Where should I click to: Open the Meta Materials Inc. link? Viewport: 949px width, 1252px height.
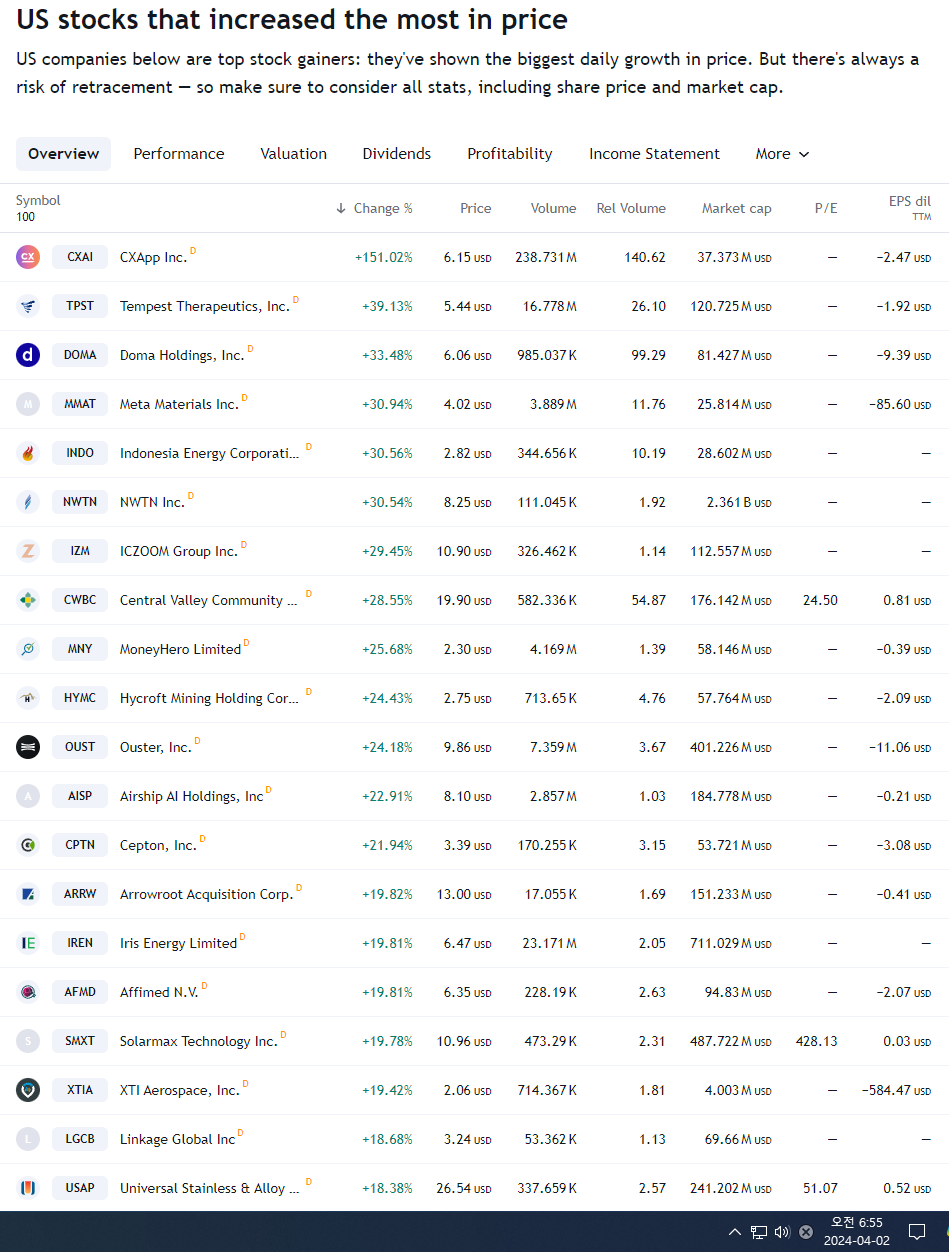pyautogui.click(x=179, y=404)
